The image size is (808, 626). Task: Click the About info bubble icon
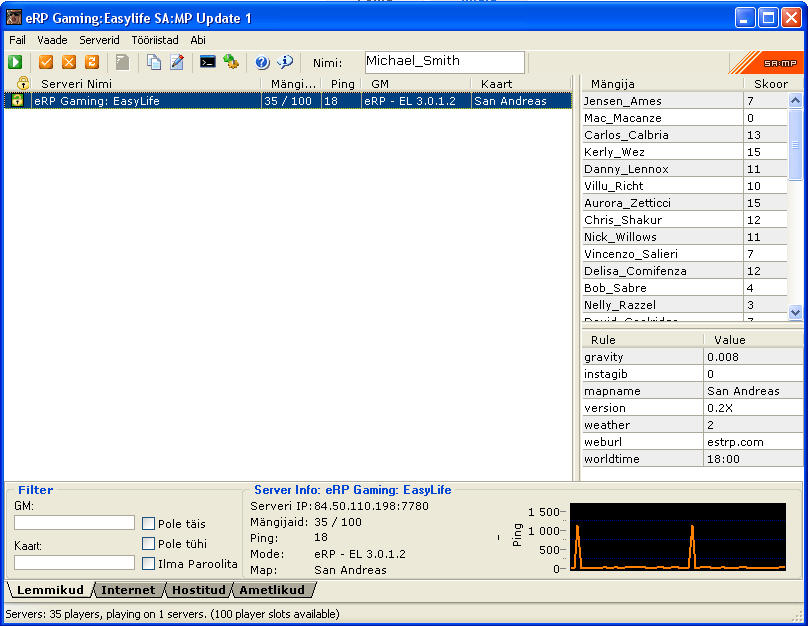(285, 62)
